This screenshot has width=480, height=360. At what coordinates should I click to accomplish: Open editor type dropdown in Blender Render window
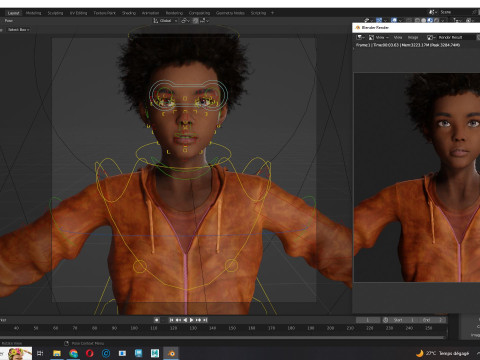click(x=360, y=37)
